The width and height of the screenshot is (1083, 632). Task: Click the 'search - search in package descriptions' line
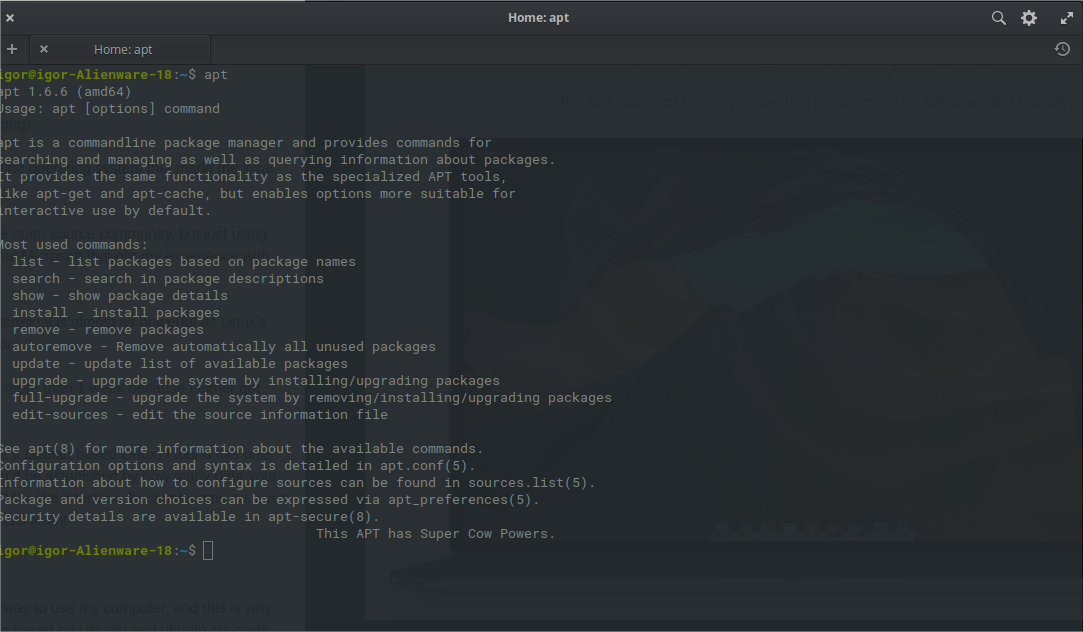click(x=168, y=279)
